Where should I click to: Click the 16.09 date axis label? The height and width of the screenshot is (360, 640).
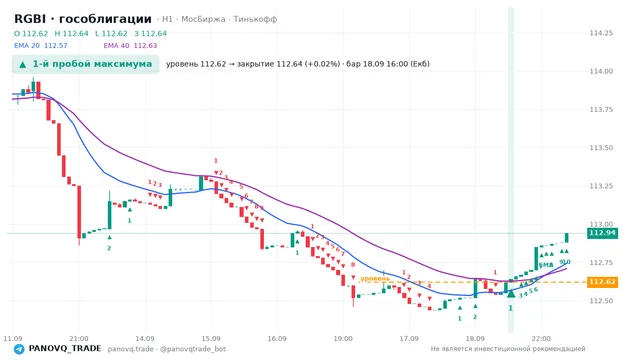277,339
